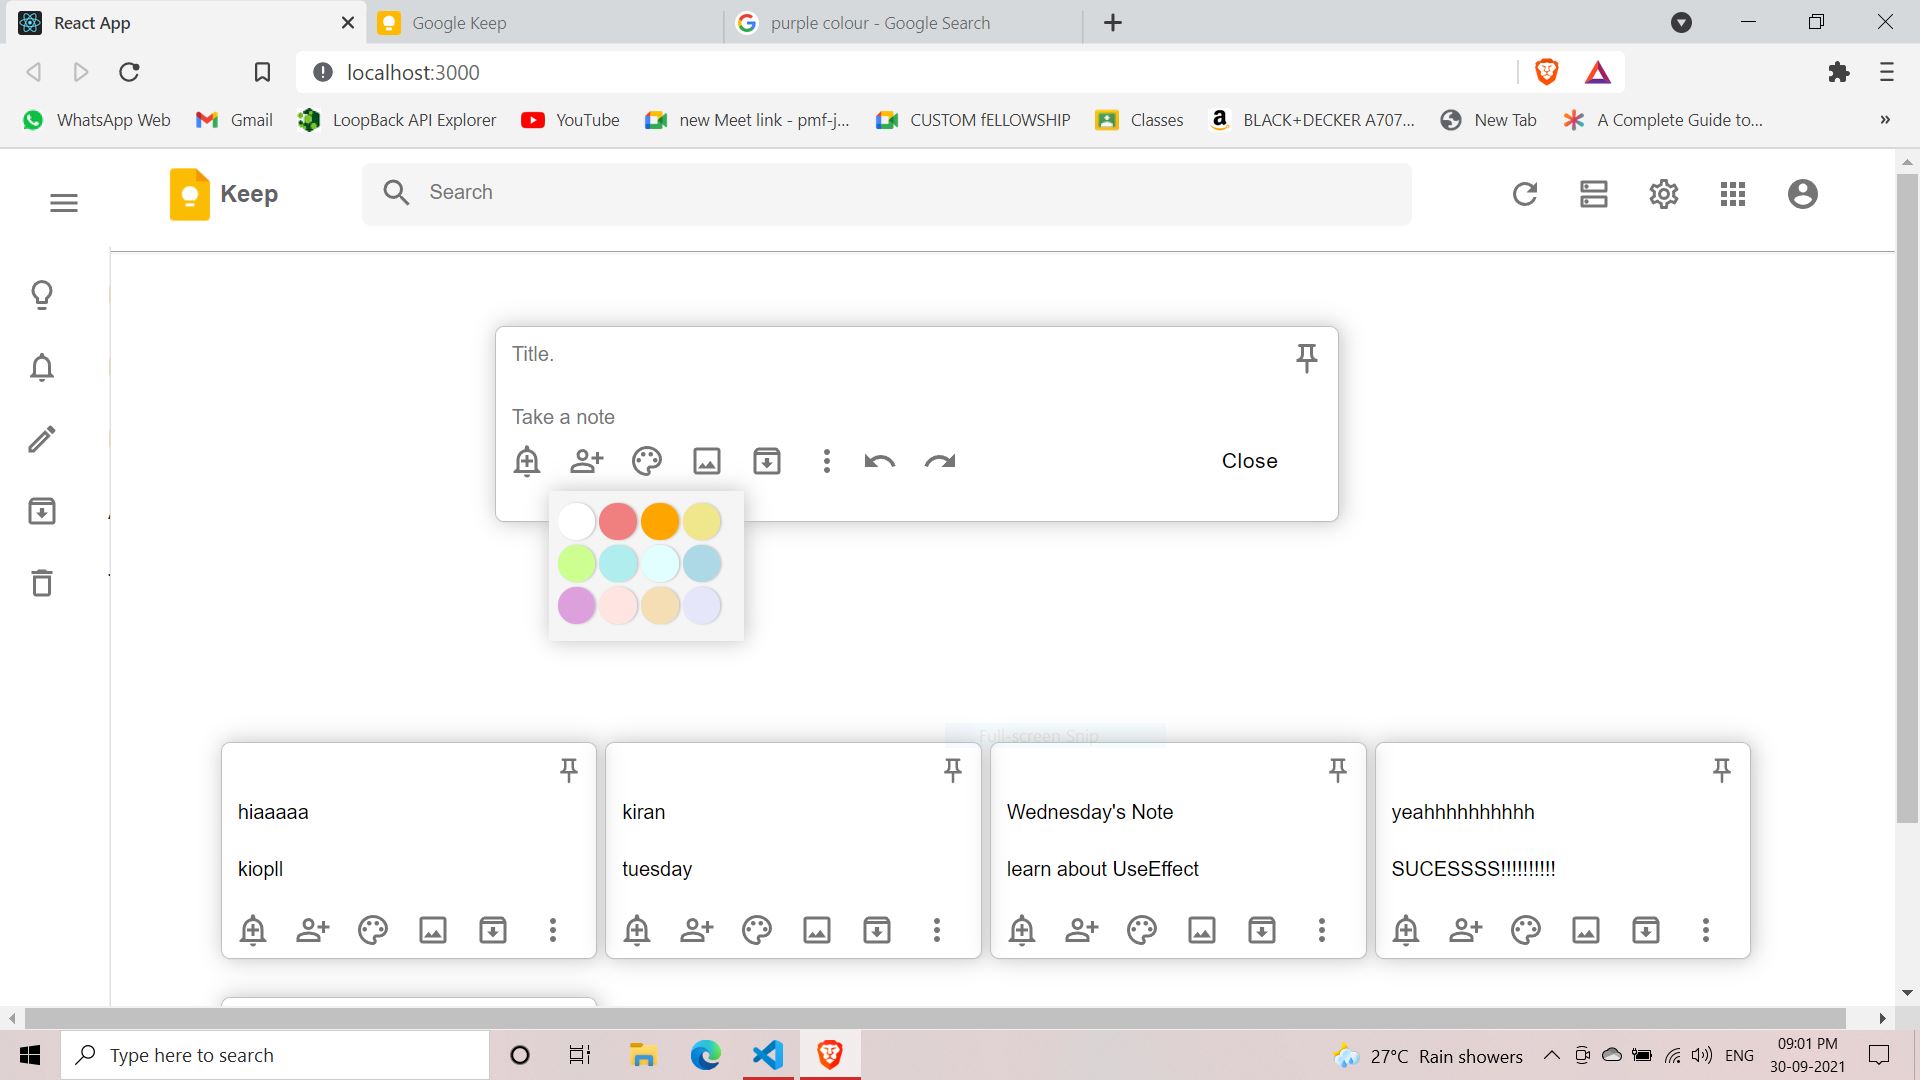This screenshot has width=1920, height=1080.
Task: Undo changes in the note editor
Action: (879, 461)
